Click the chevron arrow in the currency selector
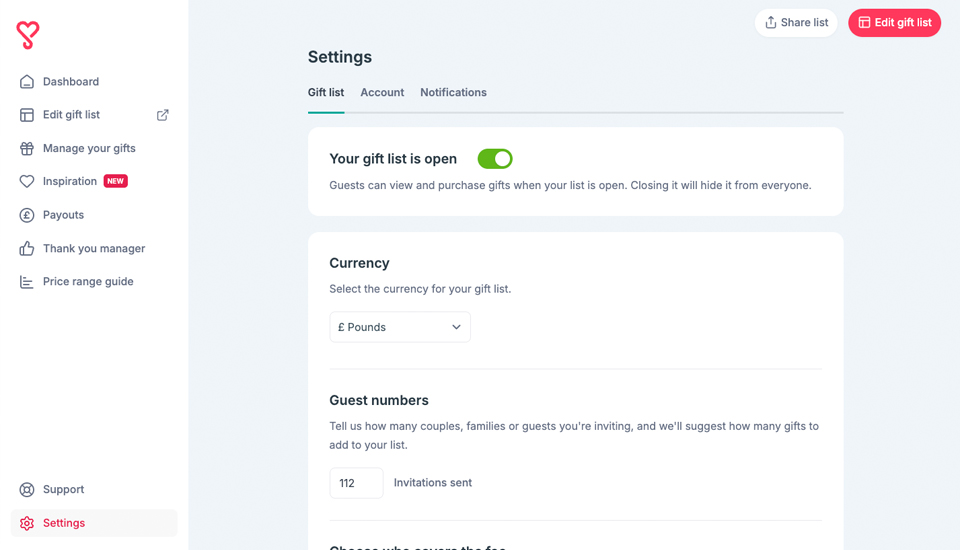This screenshot has height=550, width=960. [x=456, y=327]
